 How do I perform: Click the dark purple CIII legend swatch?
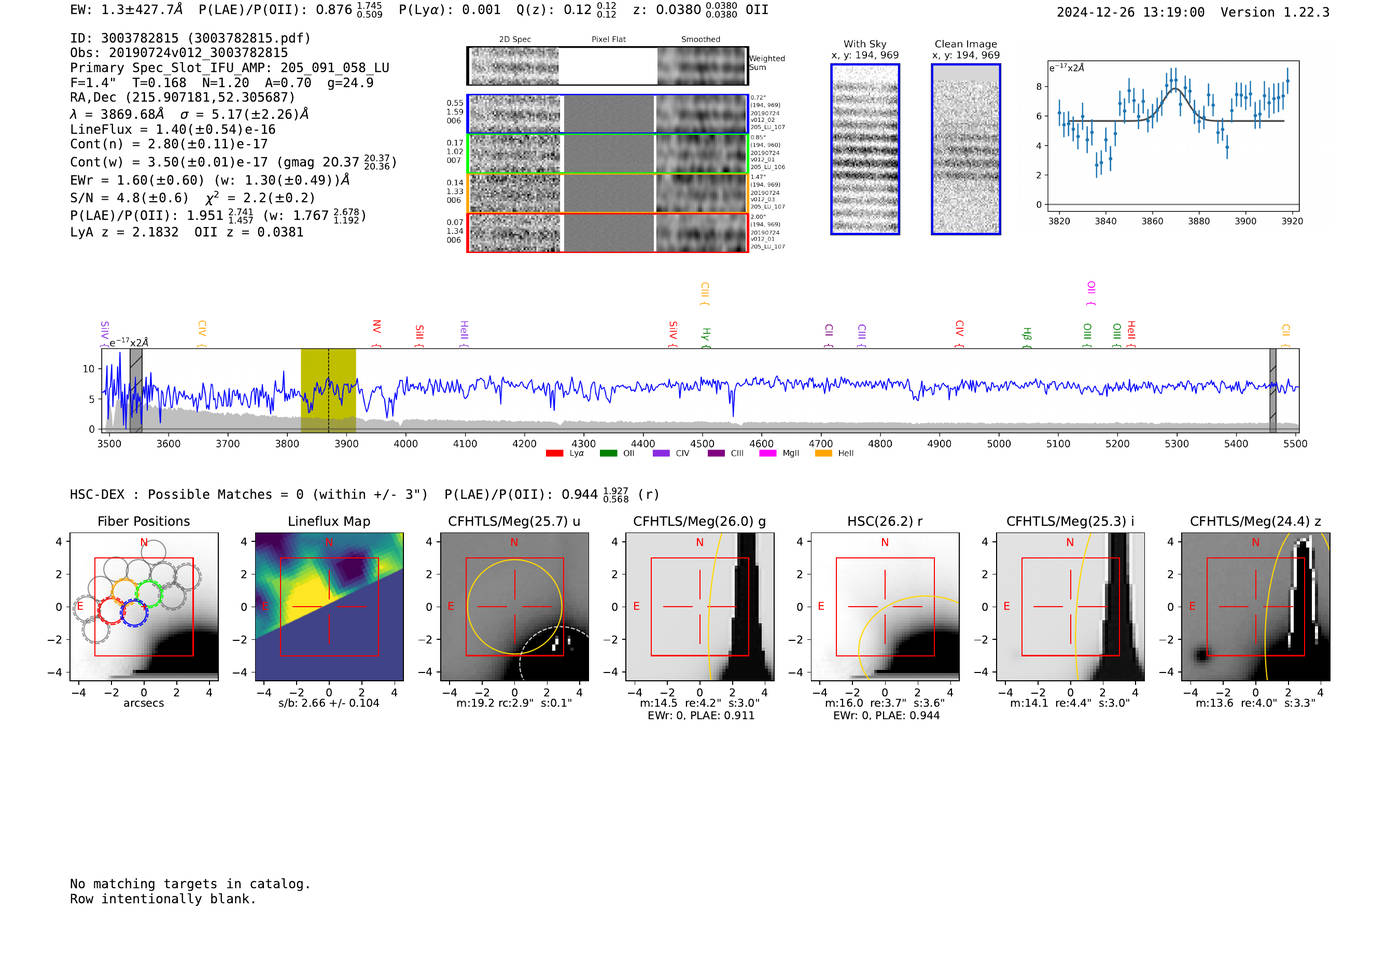click(x=716, y=453)
